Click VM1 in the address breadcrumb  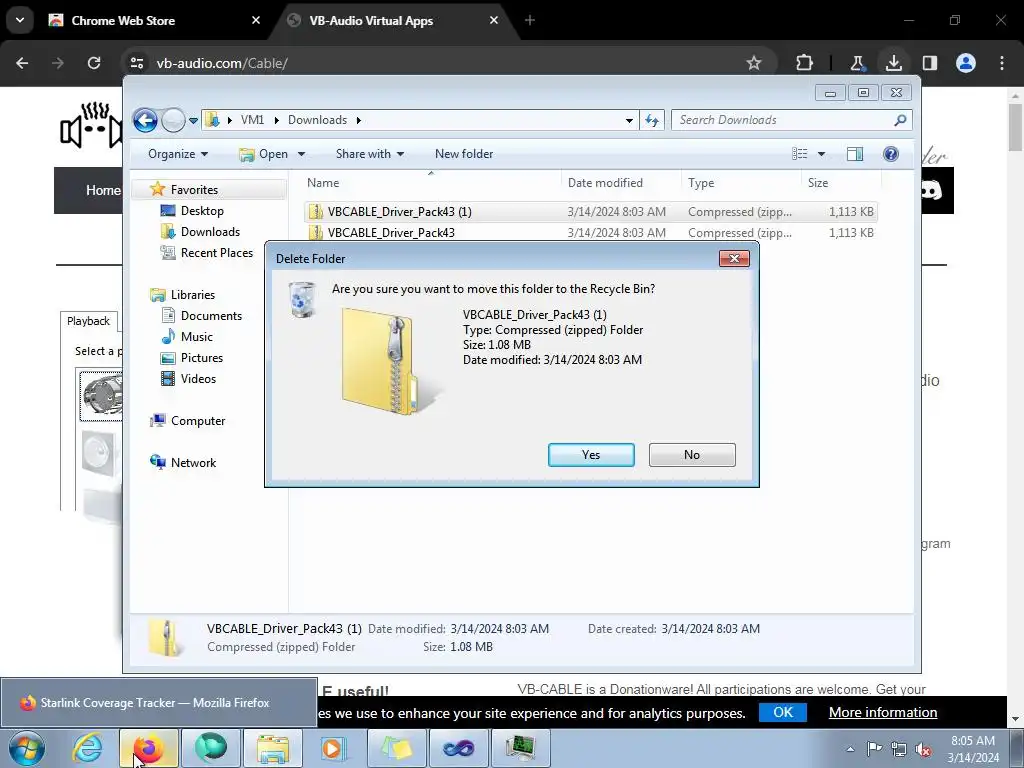coord(252,120)
